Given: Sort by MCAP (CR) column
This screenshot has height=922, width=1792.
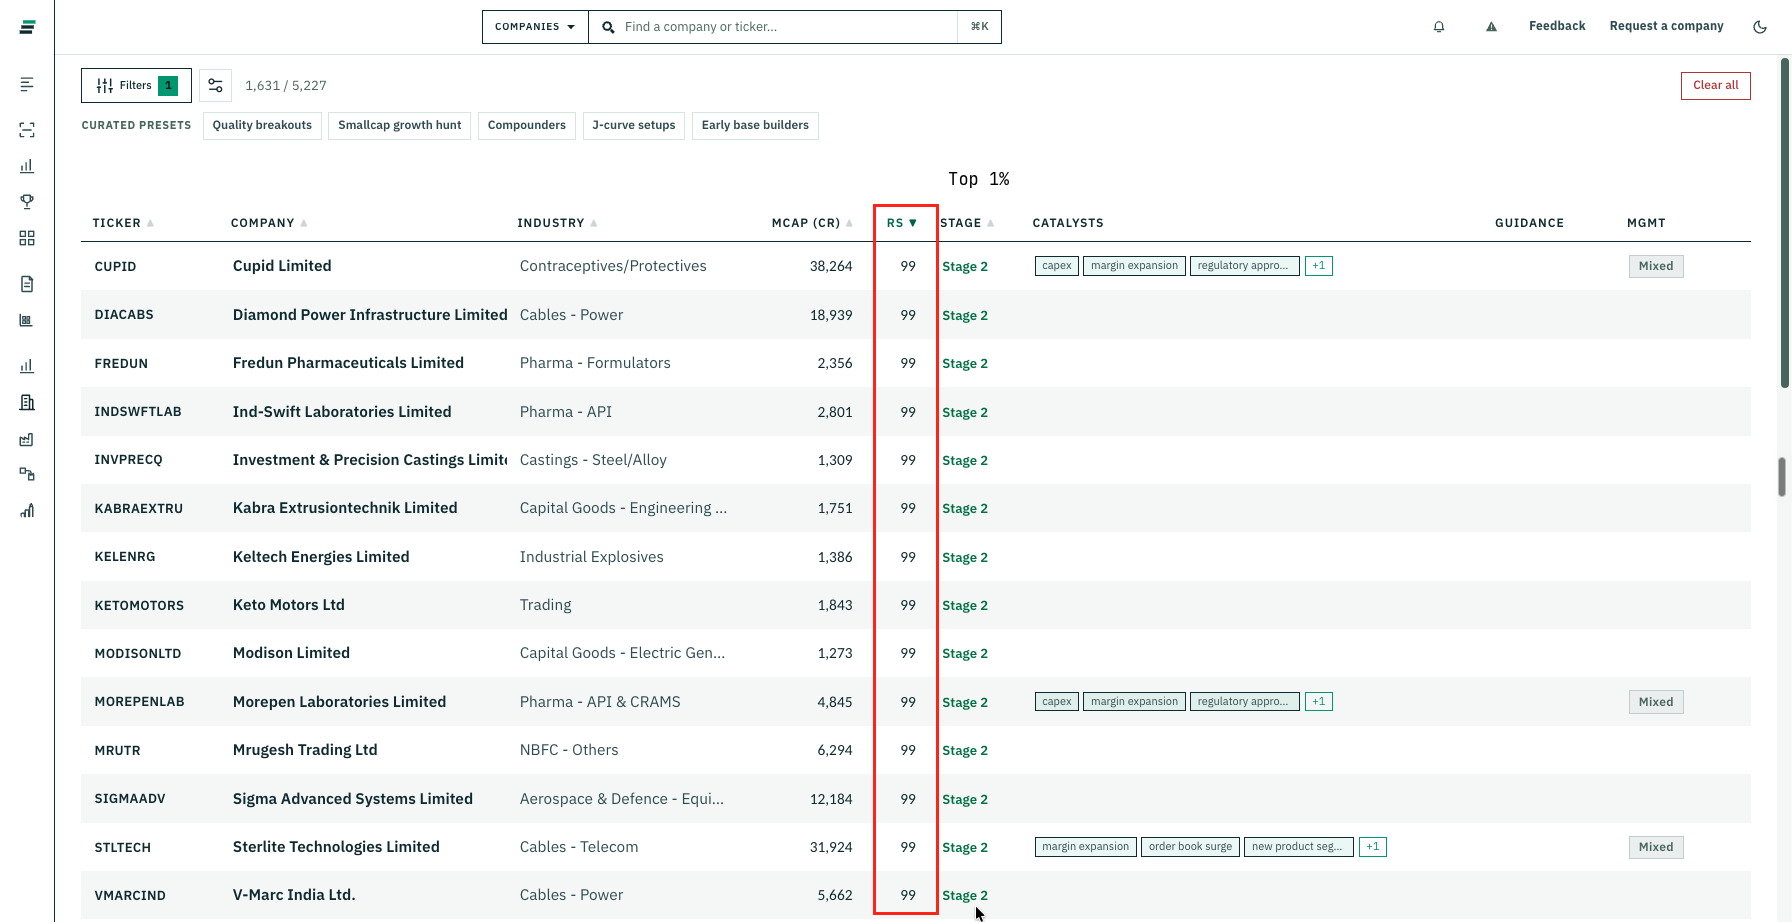Looking at the screenshot, I should tap(812, 223).
